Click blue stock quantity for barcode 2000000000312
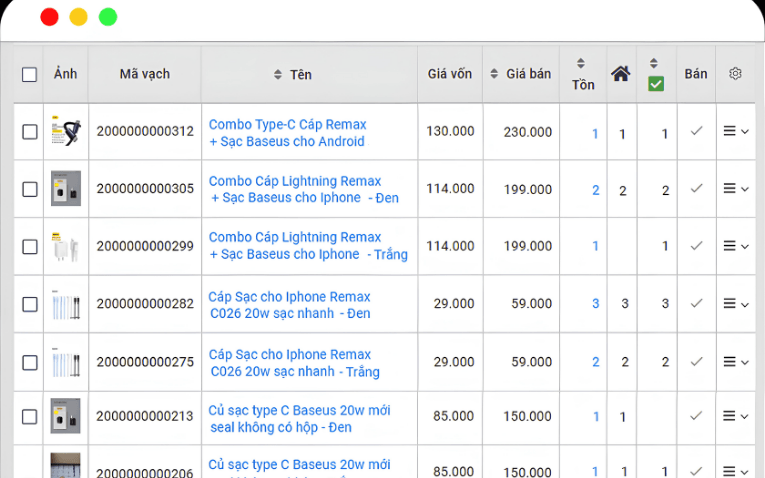 point(595,134)
